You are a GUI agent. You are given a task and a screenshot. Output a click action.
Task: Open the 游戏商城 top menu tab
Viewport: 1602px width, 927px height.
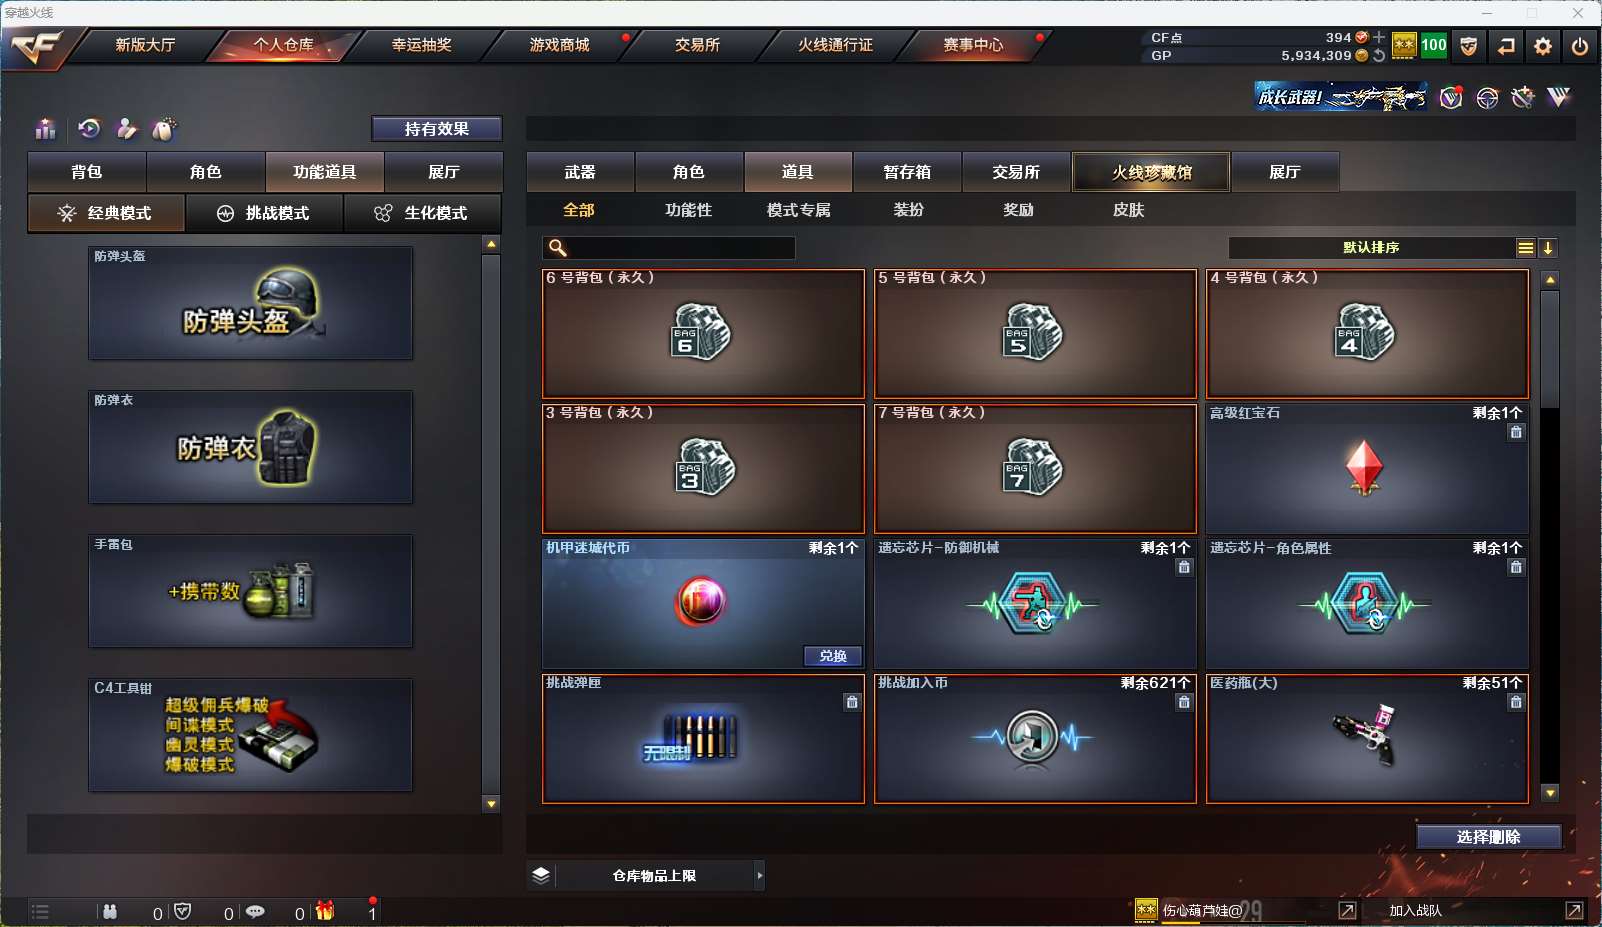560,45
